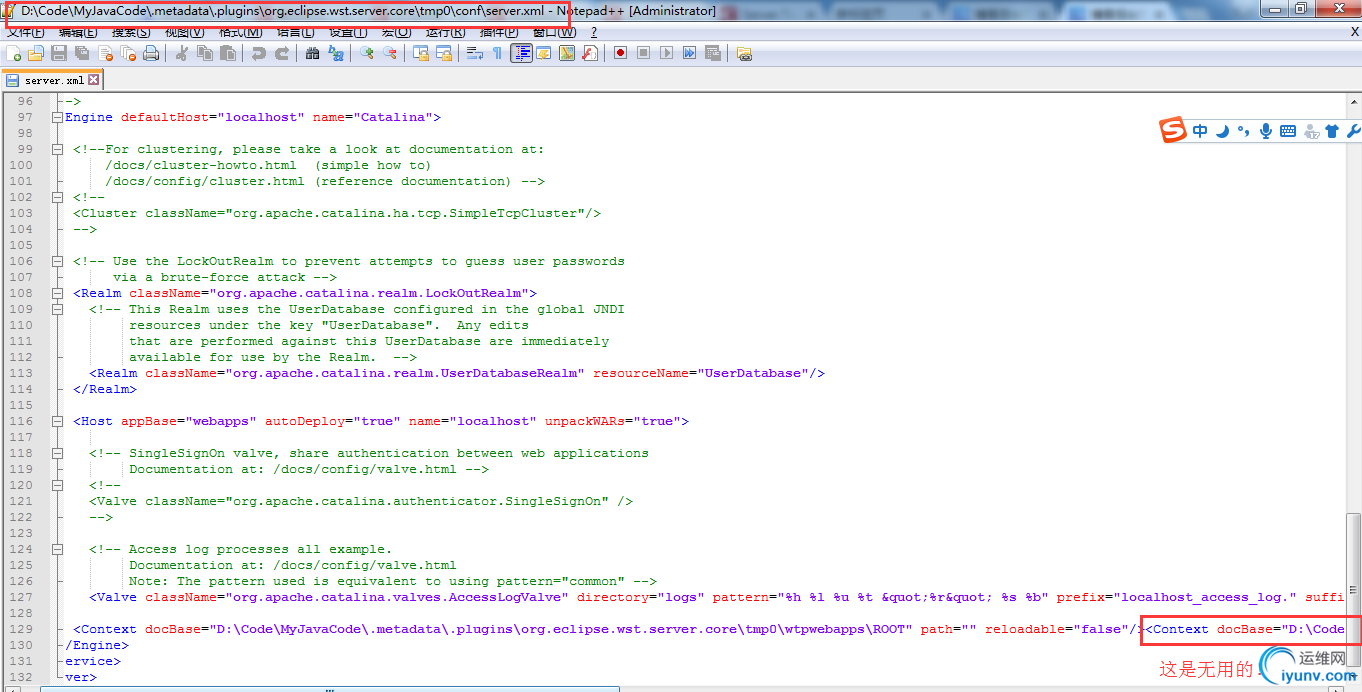
Task: Click the last toolbar icon after macro buttons
Action: coord(744,53)
